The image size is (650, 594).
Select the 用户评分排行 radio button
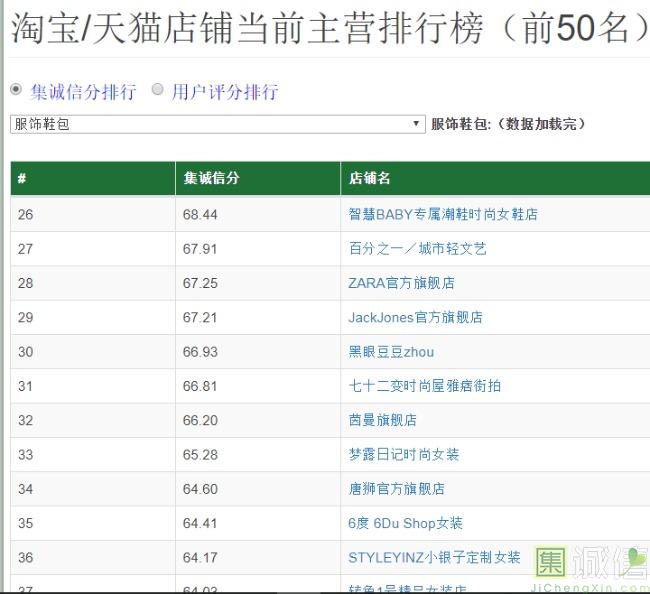tap(157, 90)
